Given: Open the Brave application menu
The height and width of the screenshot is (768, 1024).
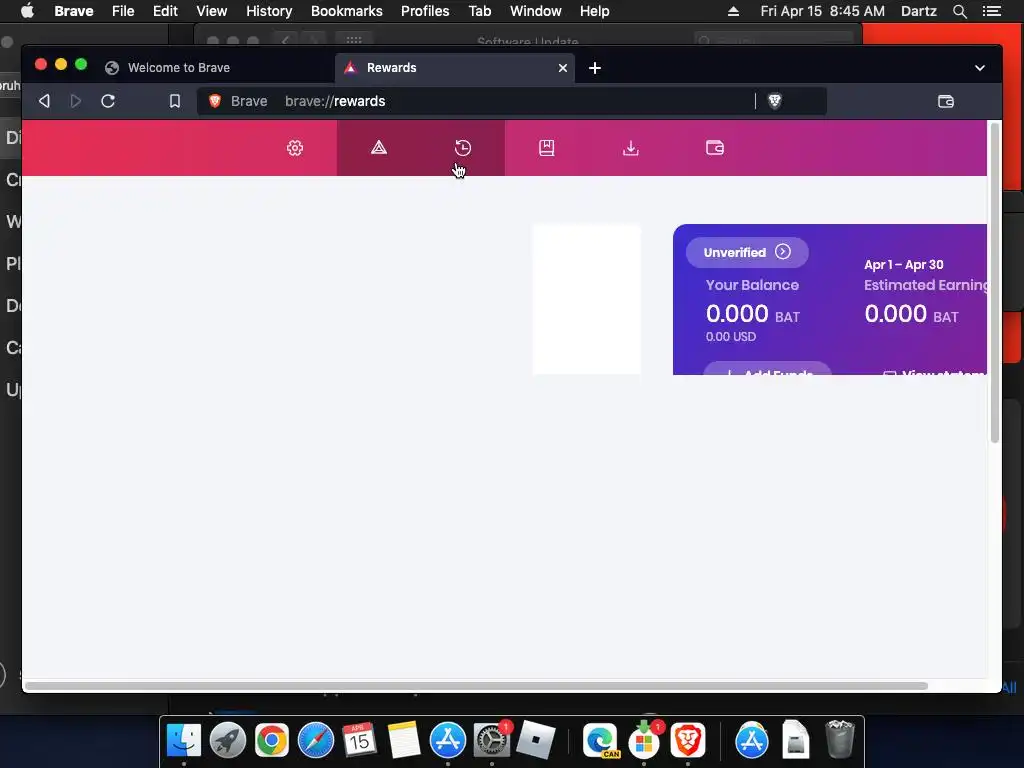Looking at the screenshot, I should (x=74, y=11).
